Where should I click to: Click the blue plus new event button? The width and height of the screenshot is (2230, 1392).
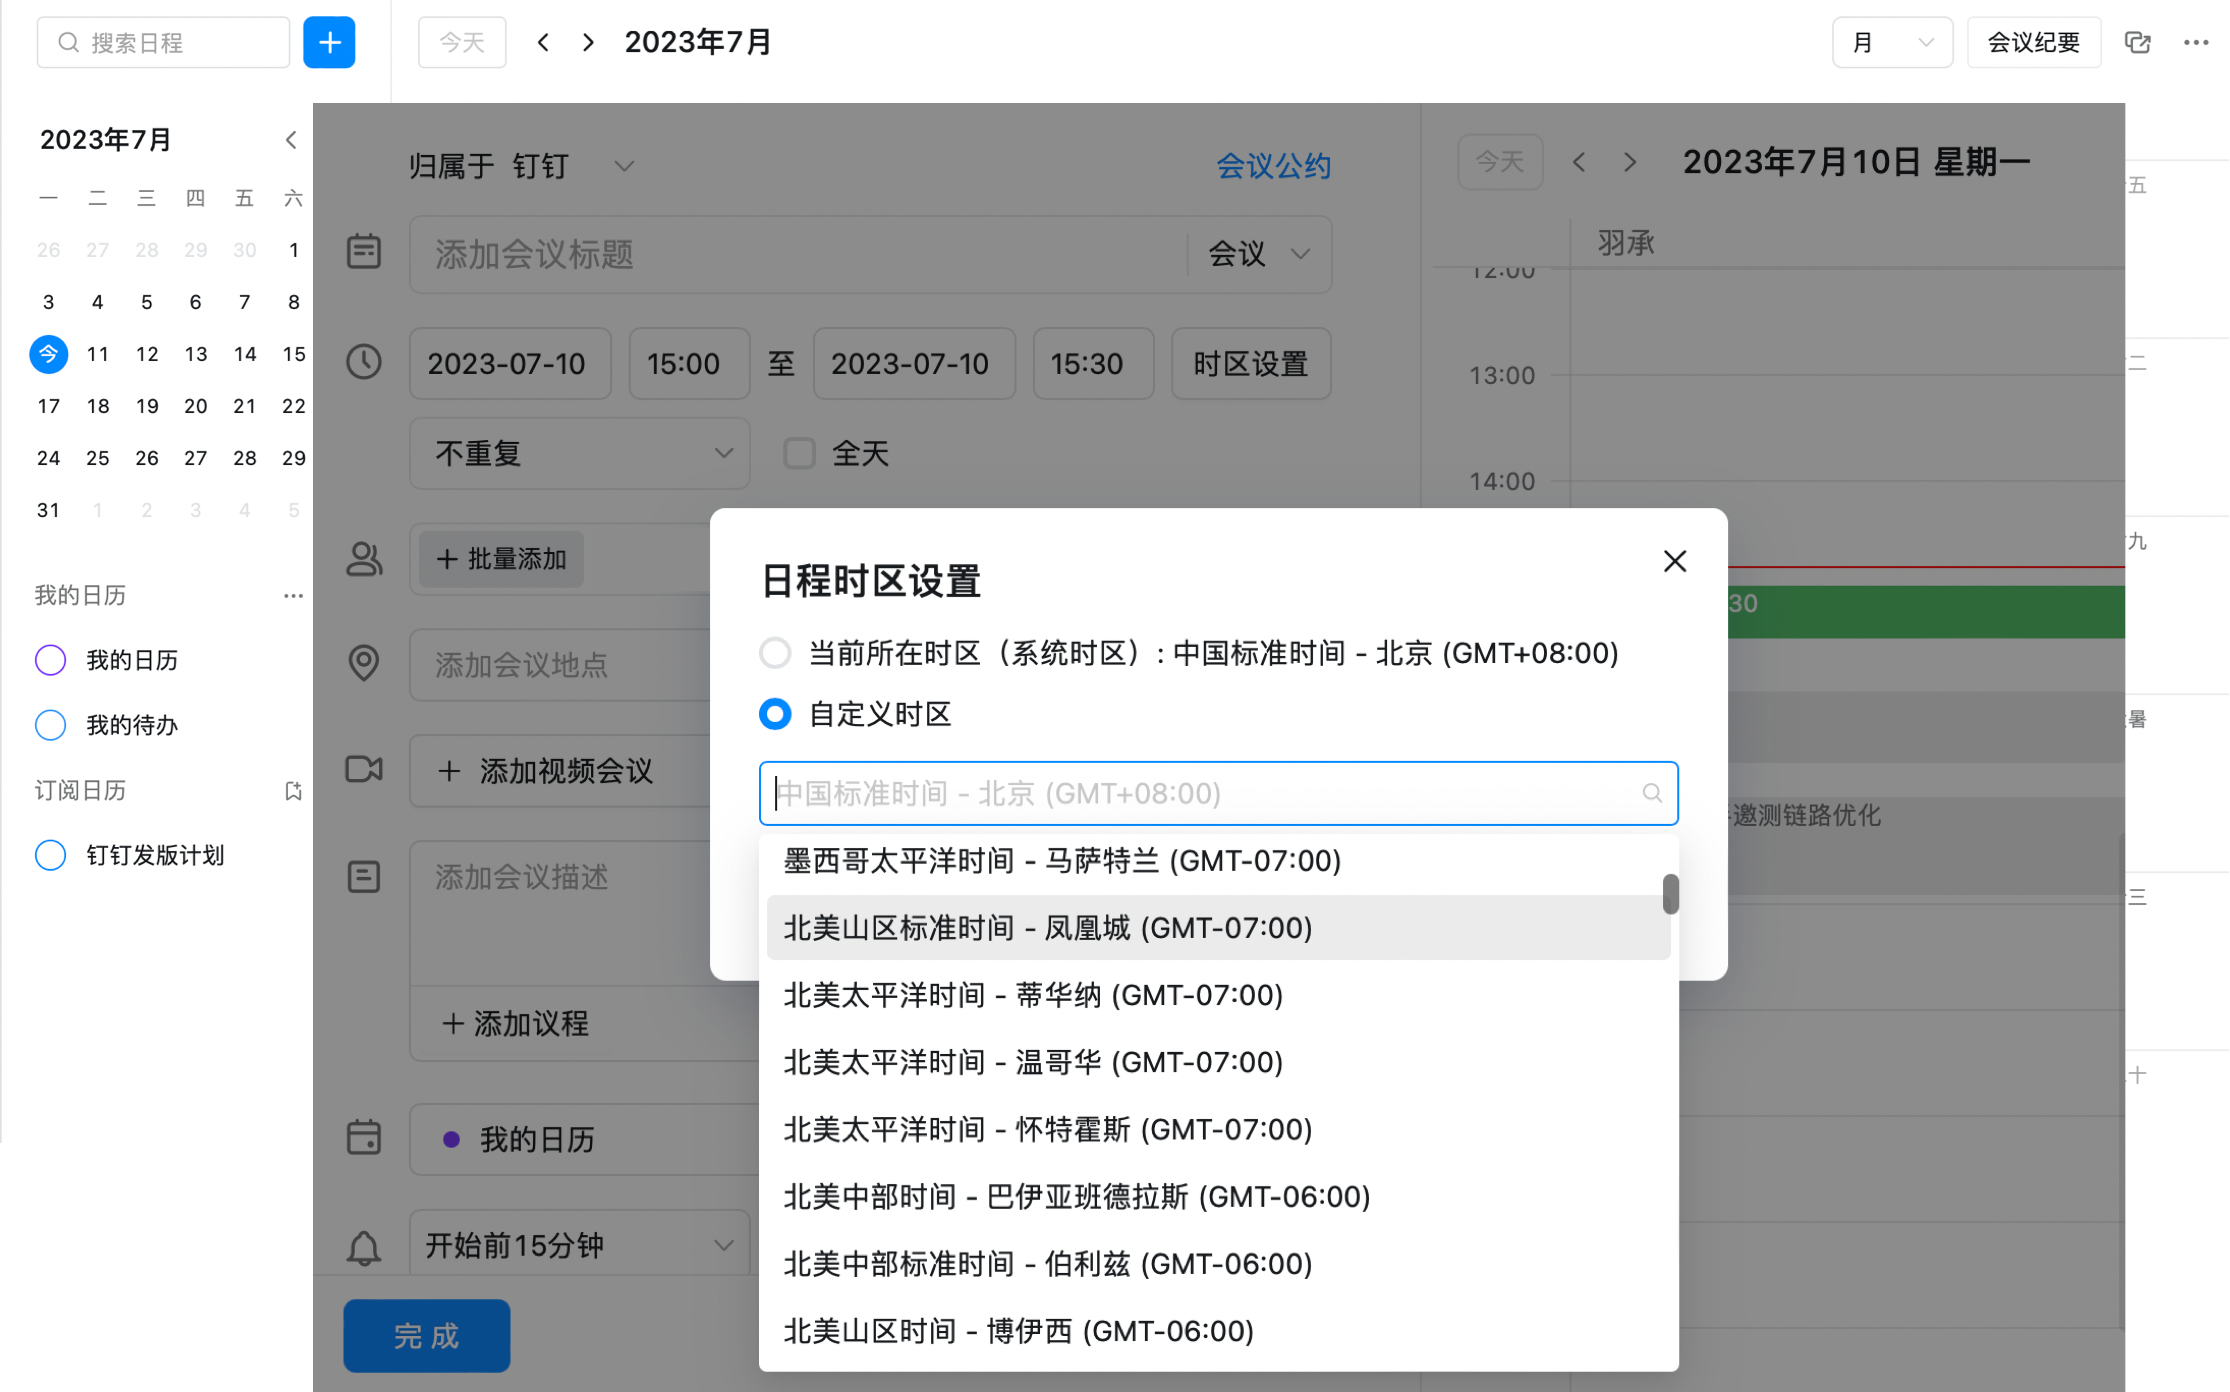pyautogui.click(x=329, y=43)
